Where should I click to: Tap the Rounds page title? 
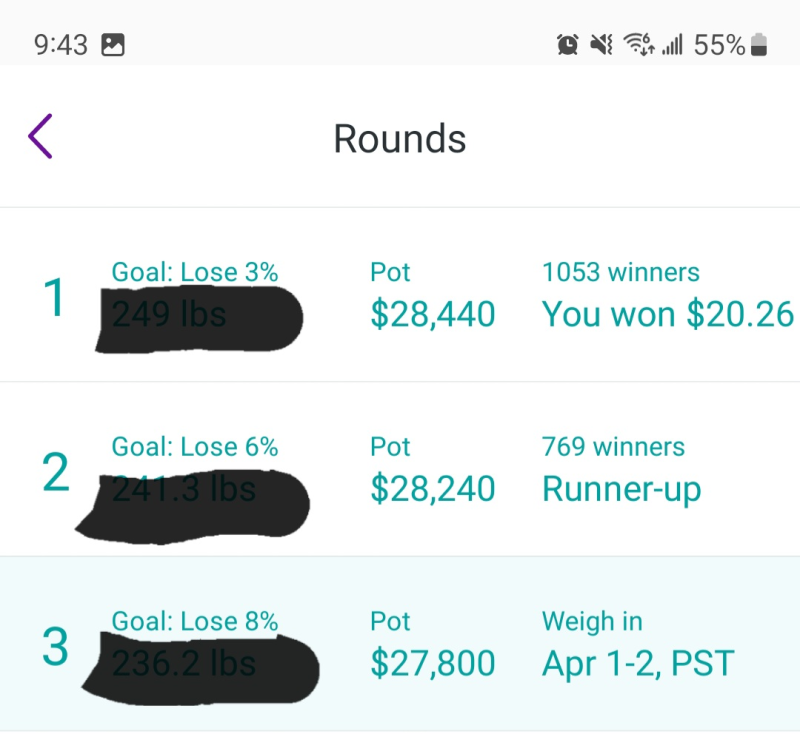[x=400, y=139]
